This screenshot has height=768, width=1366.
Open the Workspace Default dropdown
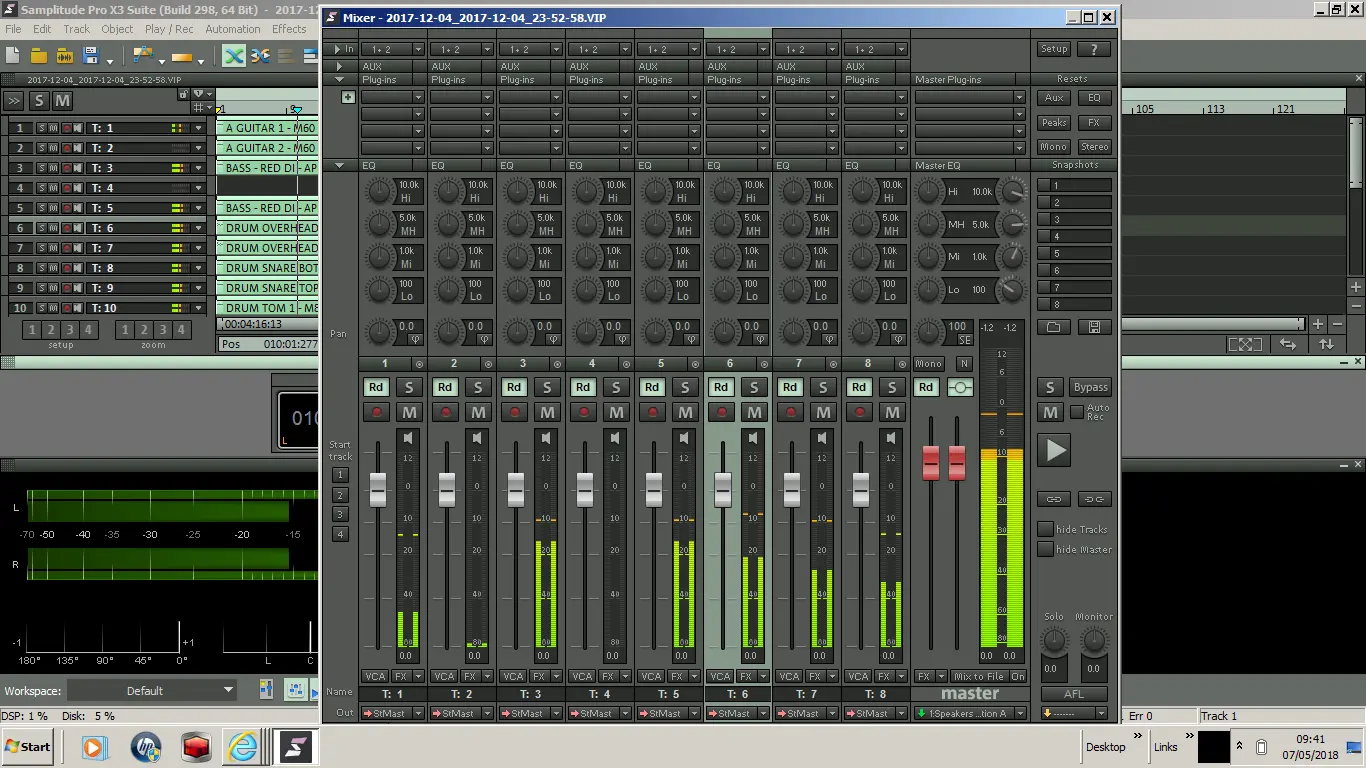coord(151,690)
